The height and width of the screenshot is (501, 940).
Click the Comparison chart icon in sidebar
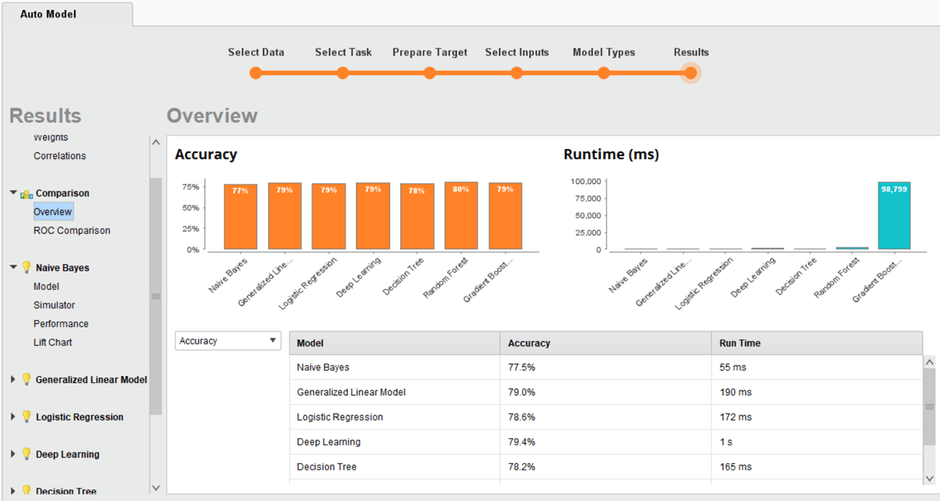(x=27, y=193)
